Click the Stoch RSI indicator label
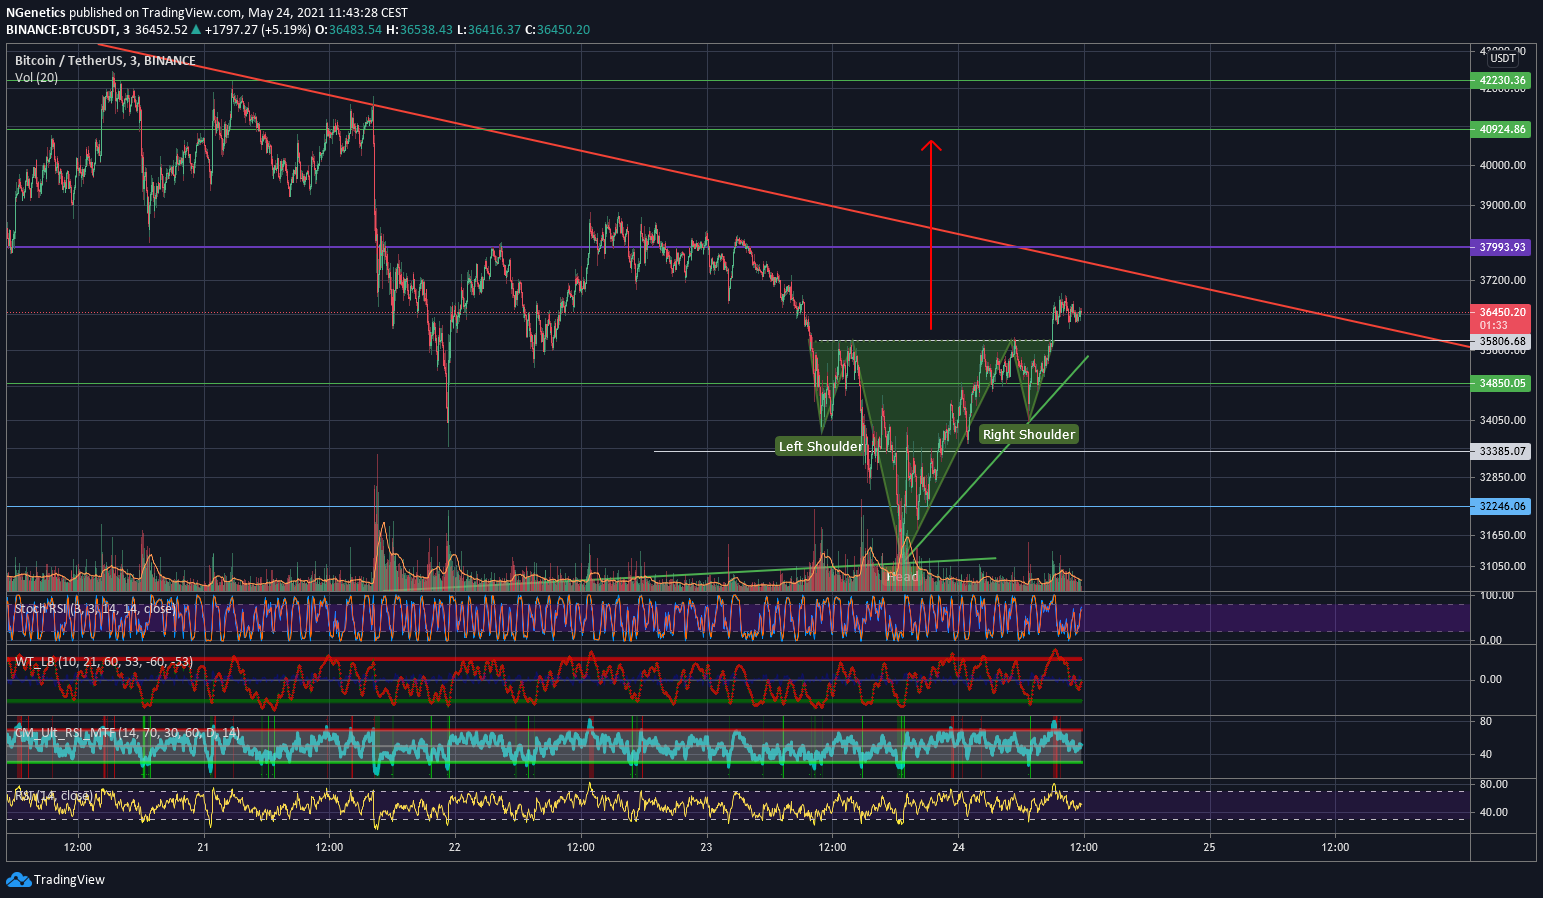The height and width of the screenshot is (898, 1543). [x=95, y=609]
